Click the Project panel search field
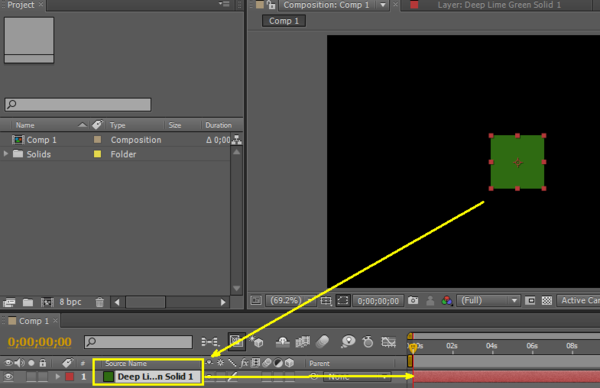The image size is (600, 388). [78, 104]
